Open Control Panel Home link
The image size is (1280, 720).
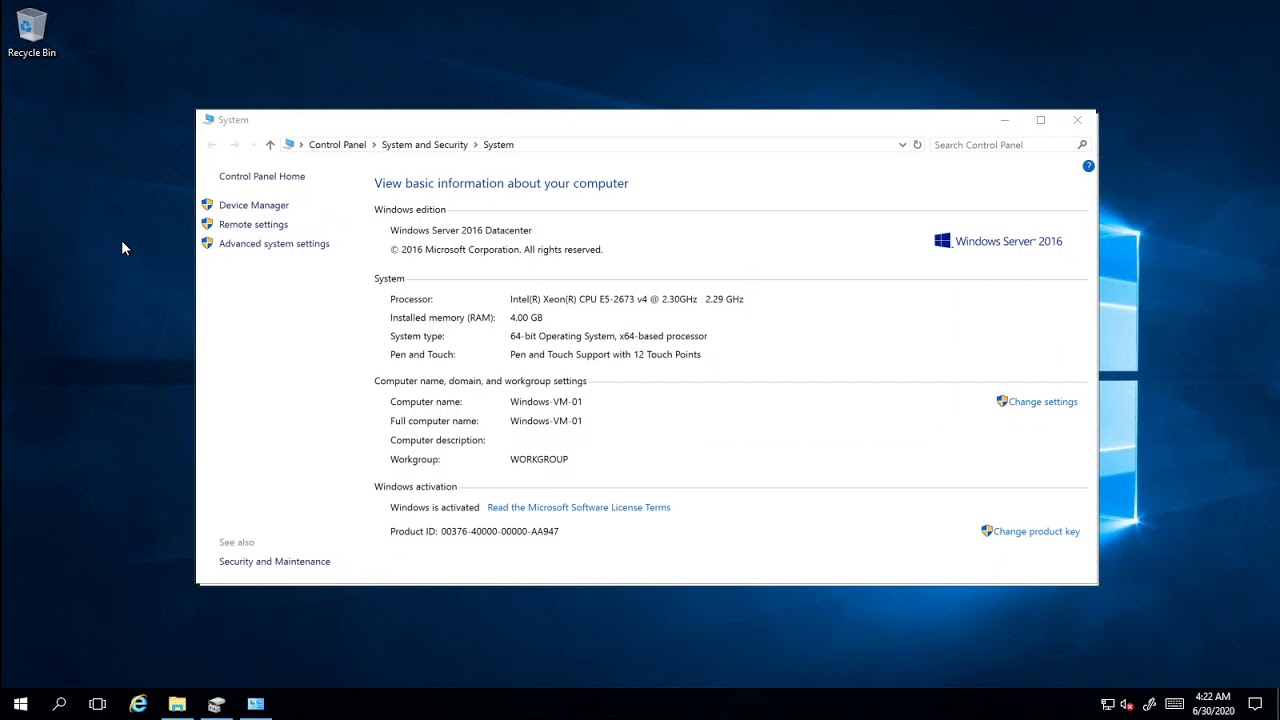pos(262,176)
